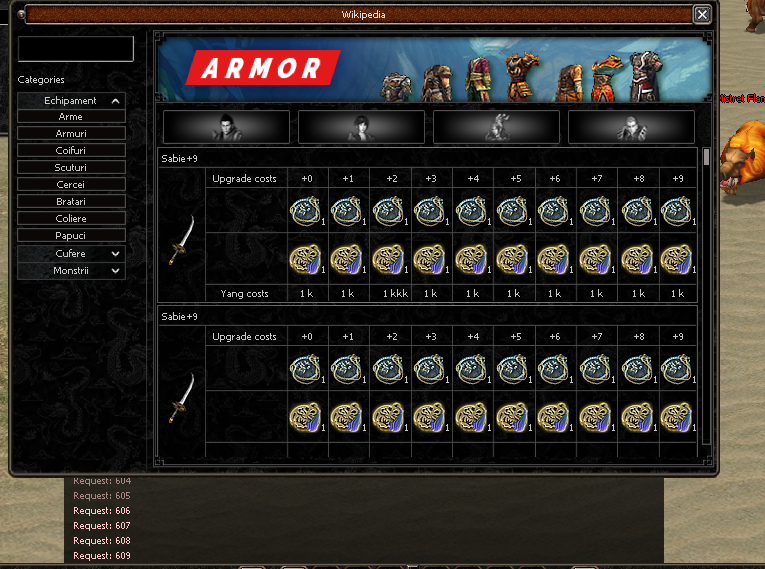765x569 pixels.
Task: Click 'Request: 606' chat log line
Action: [102, 510]
